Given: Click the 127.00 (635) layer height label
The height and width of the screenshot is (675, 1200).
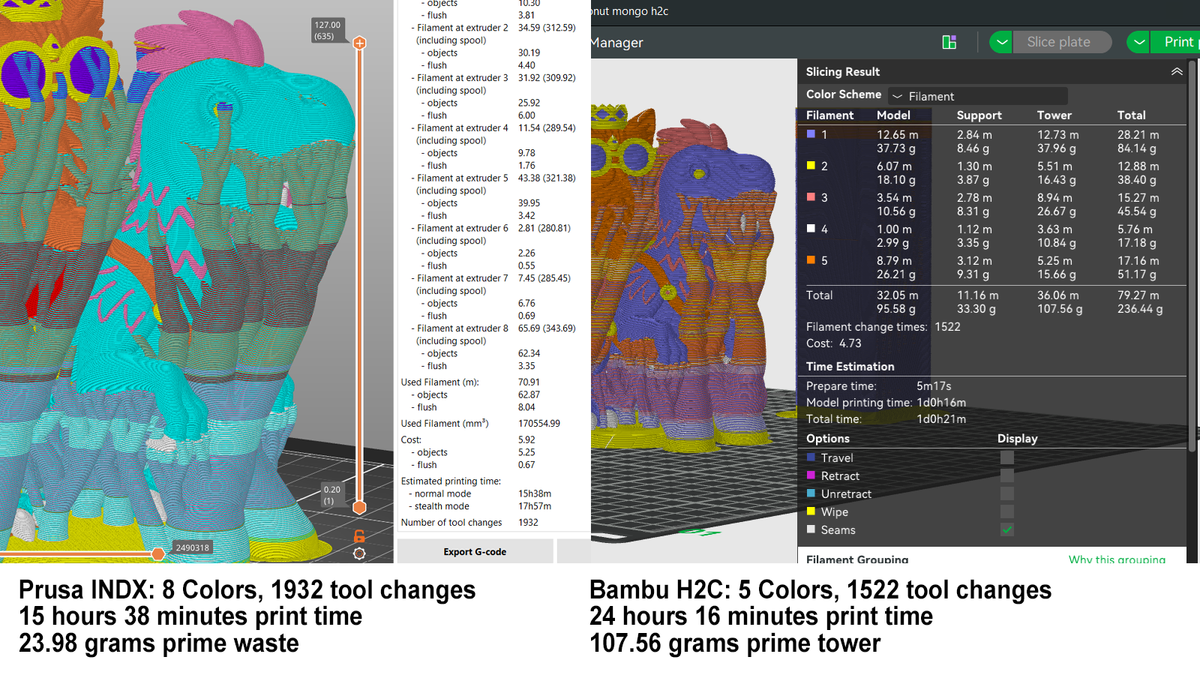Looking at the screenshot, I should tap(327, 30).
